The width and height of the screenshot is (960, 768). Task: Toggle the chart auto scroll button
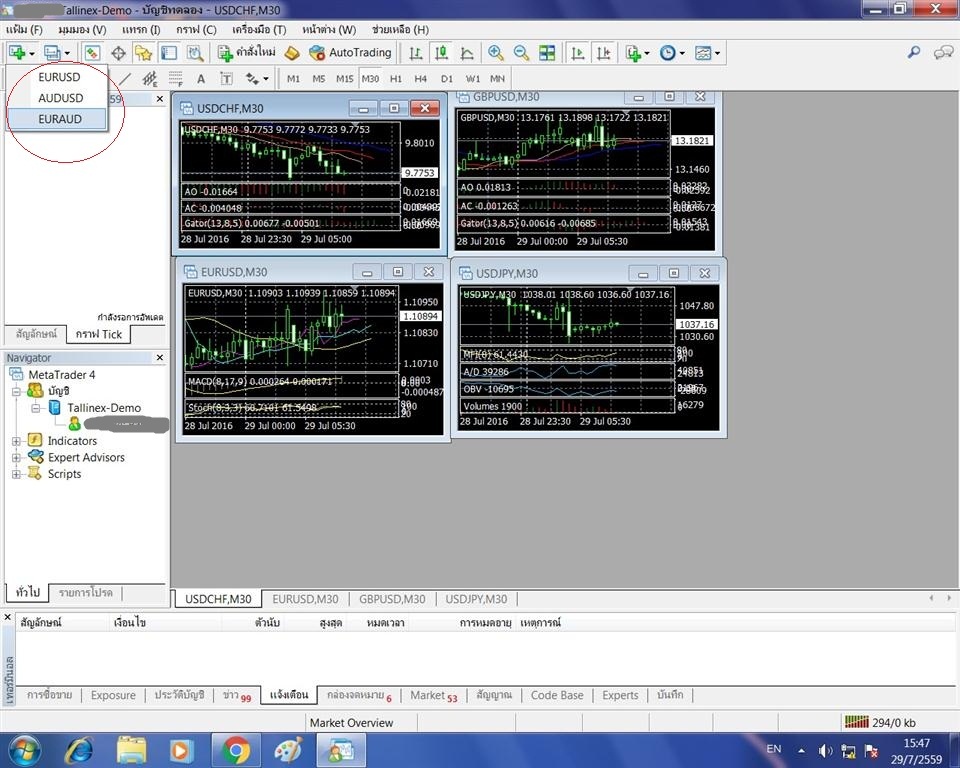point(578,52)
